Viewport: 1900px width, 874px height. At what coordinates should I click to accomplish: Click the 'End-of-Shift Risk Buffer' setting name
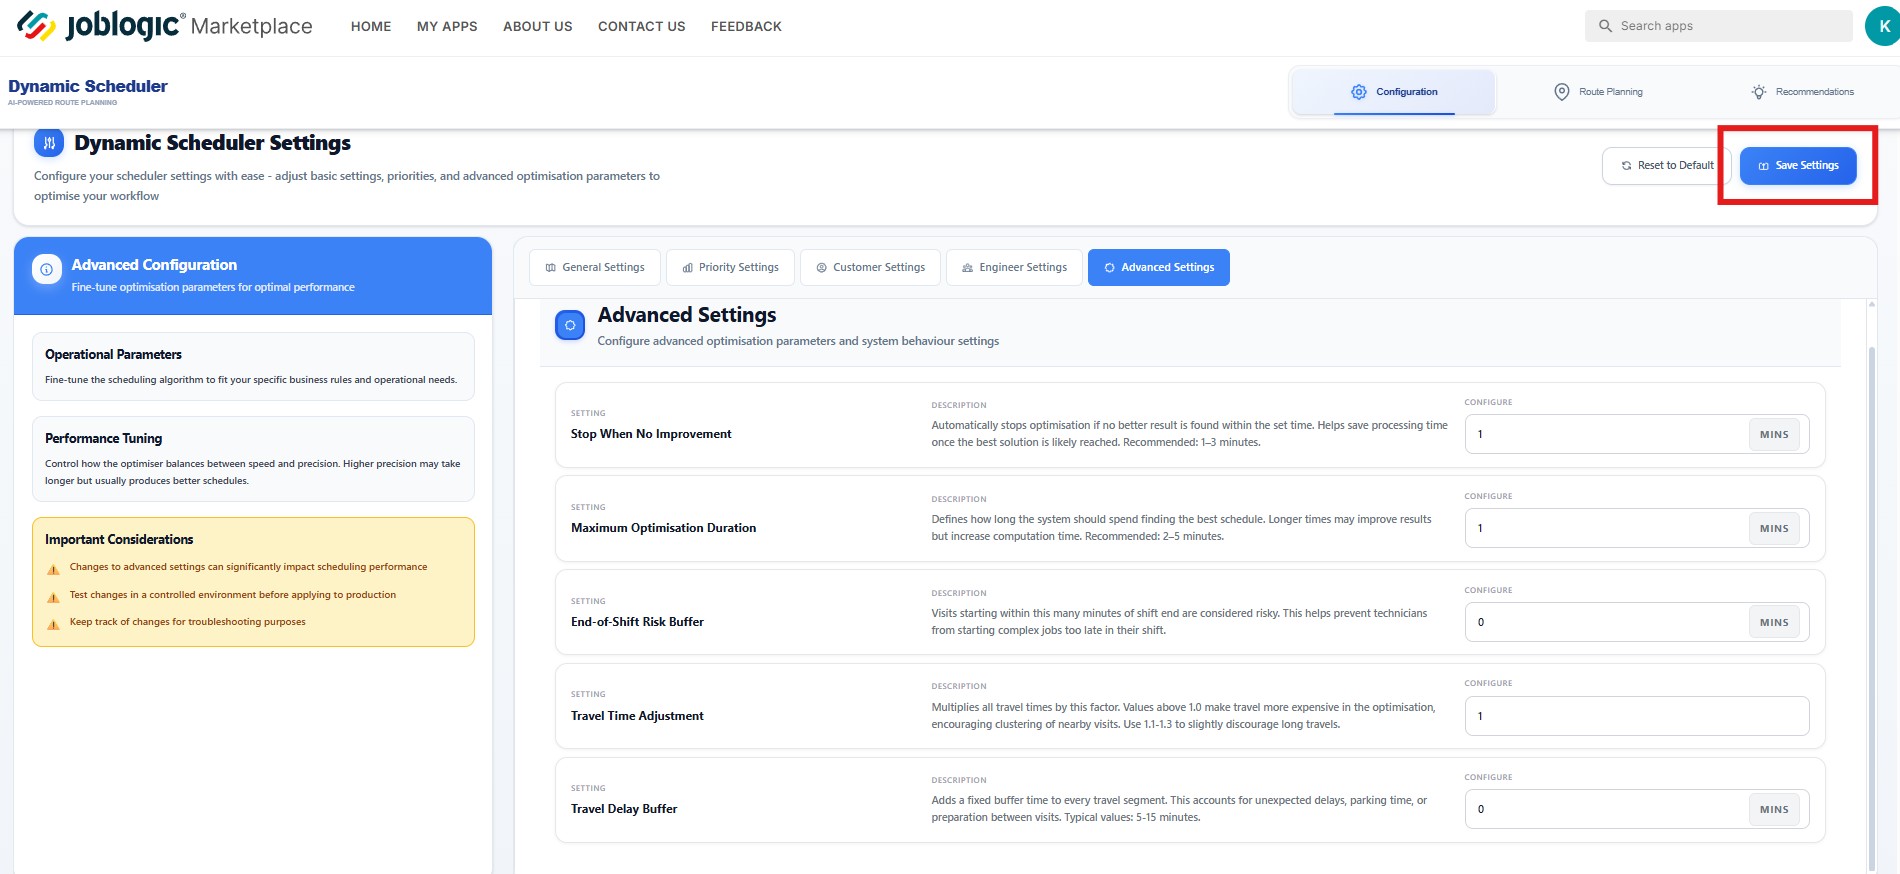(637, 622)
